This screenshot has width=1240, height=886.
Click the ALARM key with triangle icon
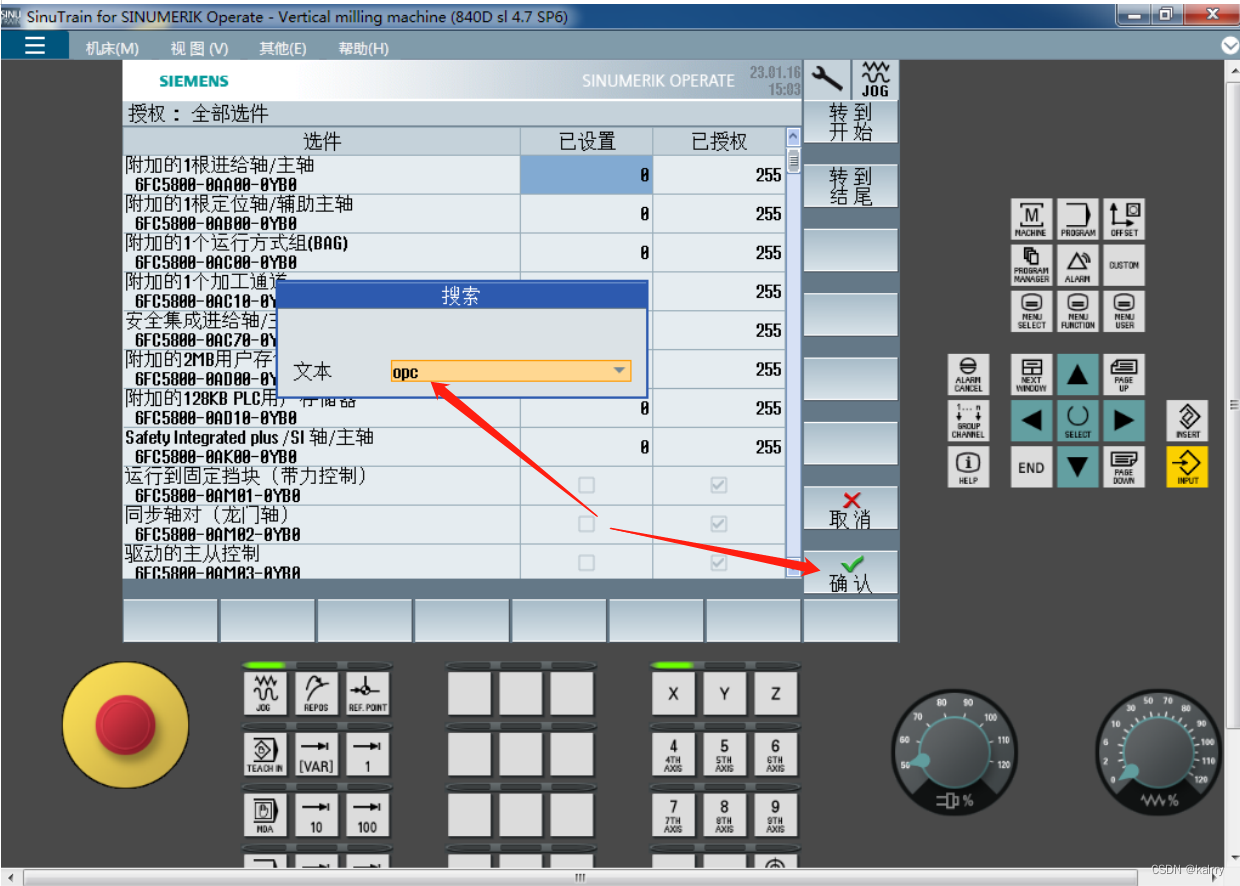click(1078, 265)
